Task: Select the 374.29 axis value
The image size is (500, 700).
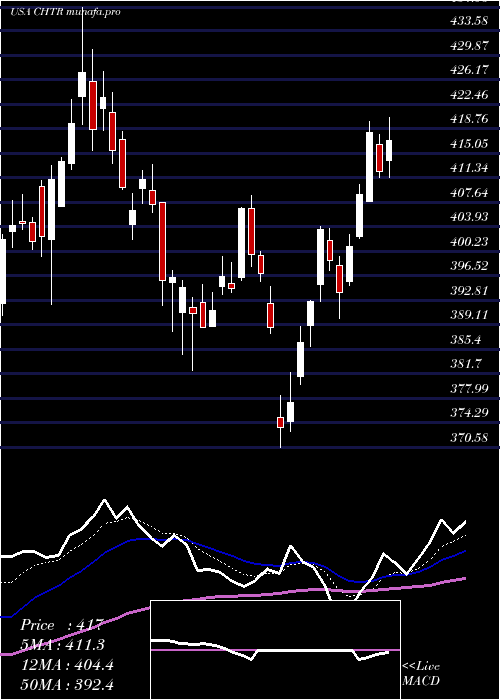Action: [x=468, y=413]
